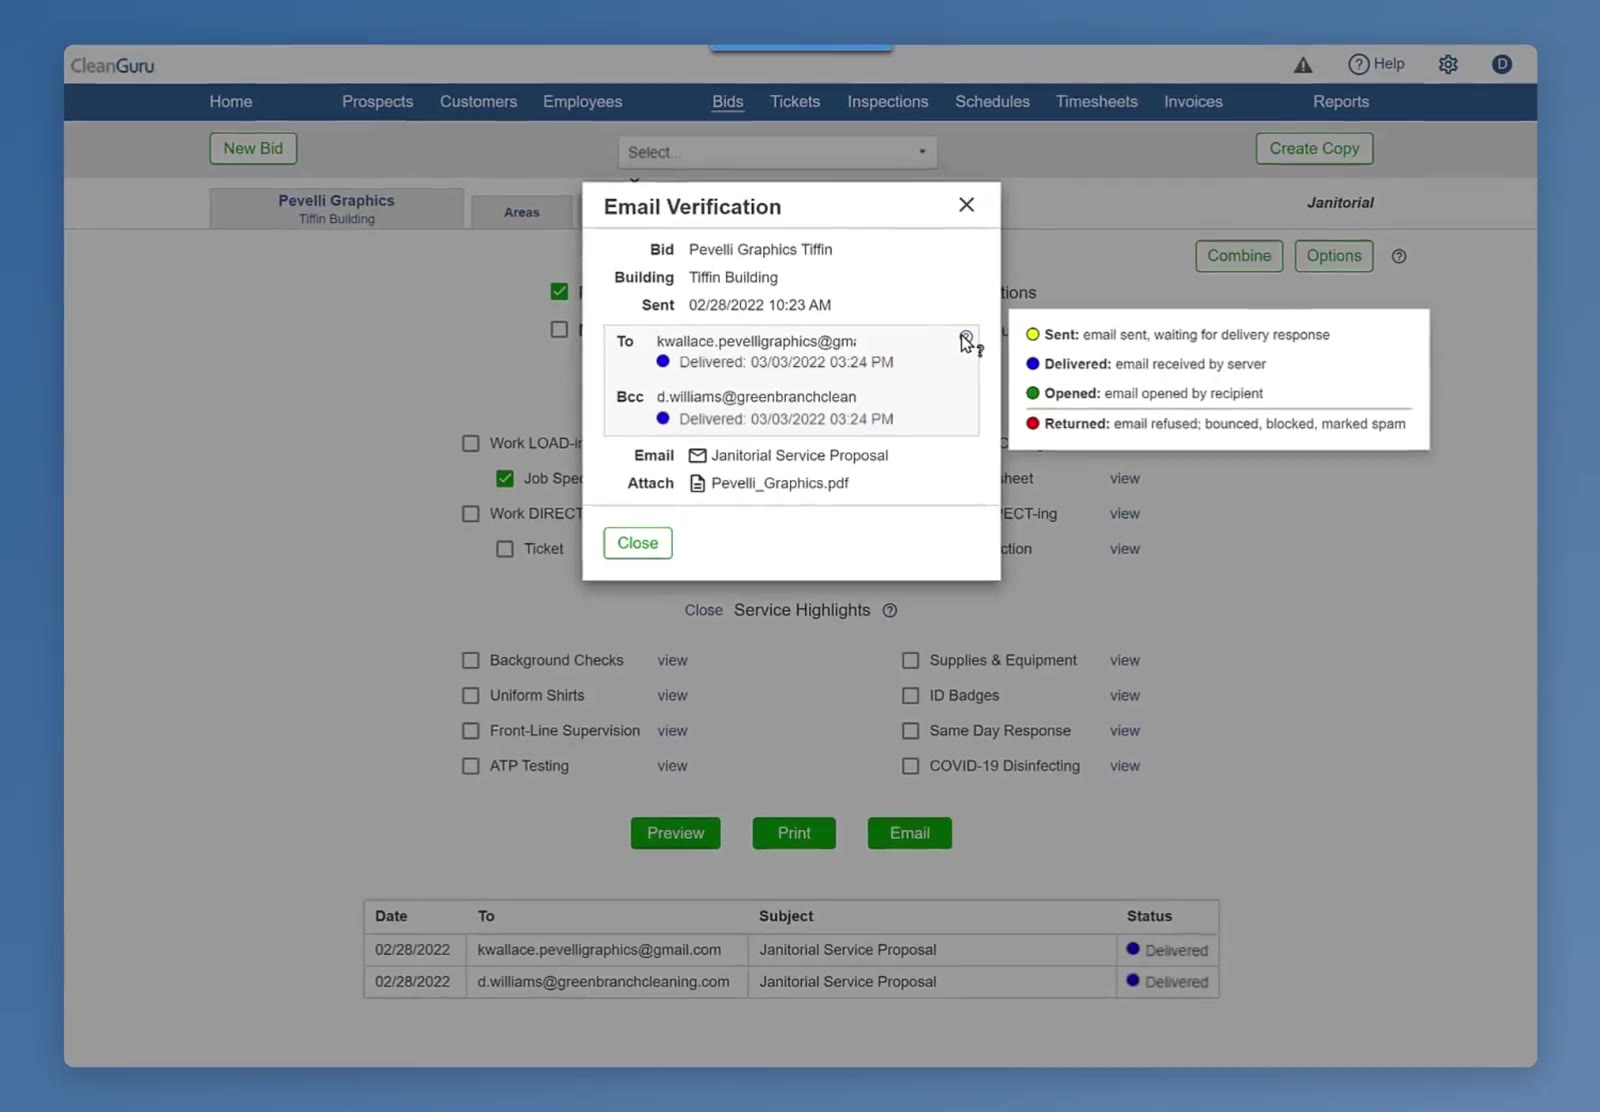Go to the Customers menu
This screenshot has height=1112, width=1600.
pyautogui.click(x=478, y=102)
